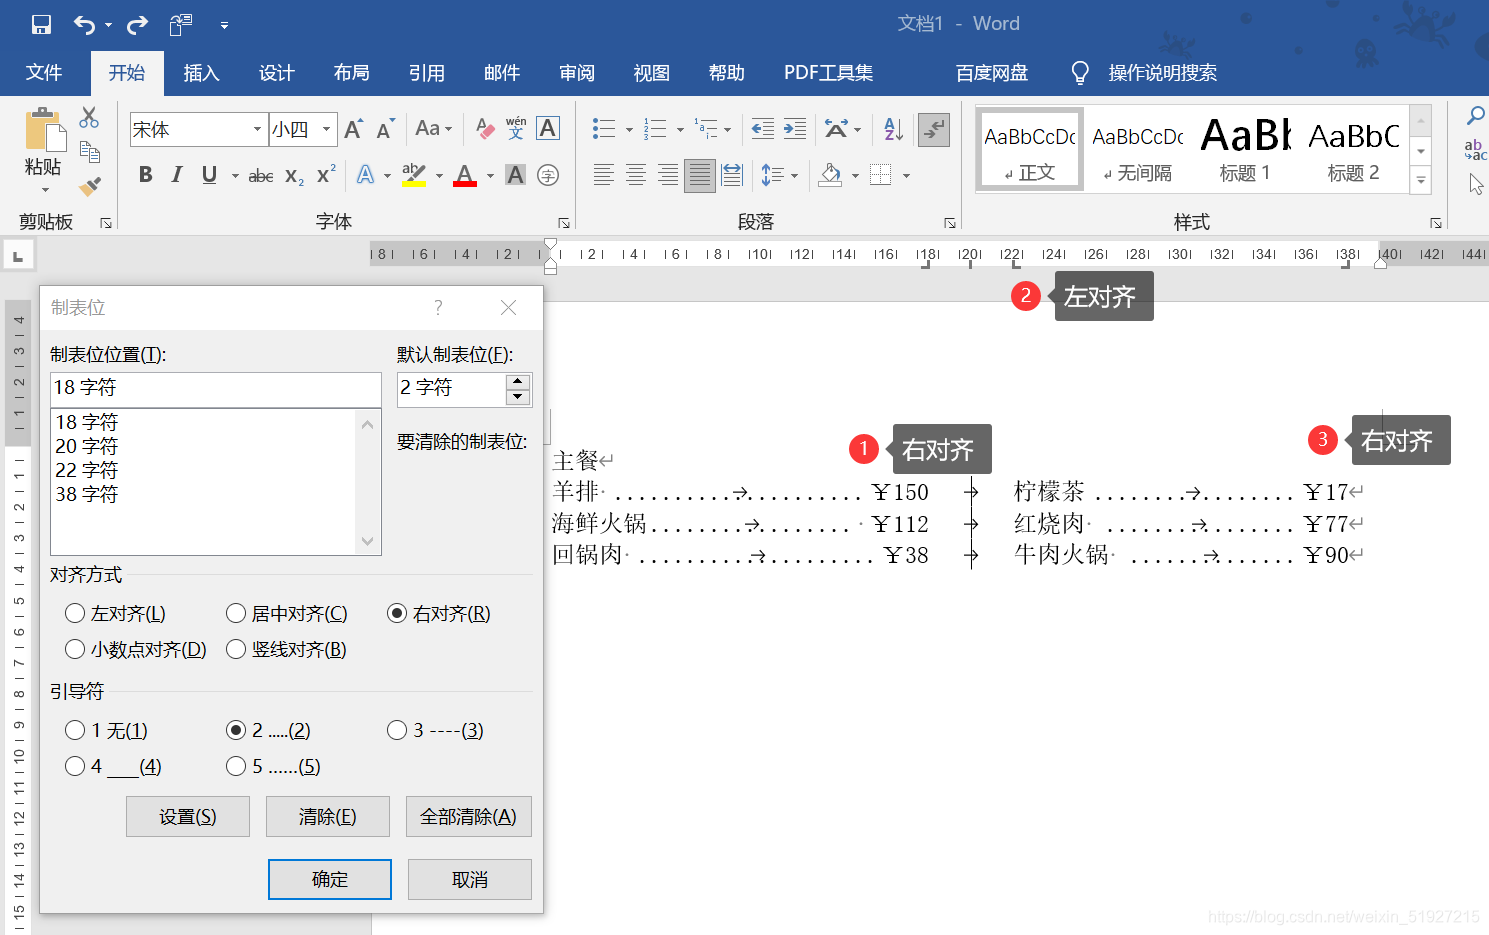This screenshot has height=935, width=1489.
Task: Select the red font color swatch
Action: tap(464, 183)
